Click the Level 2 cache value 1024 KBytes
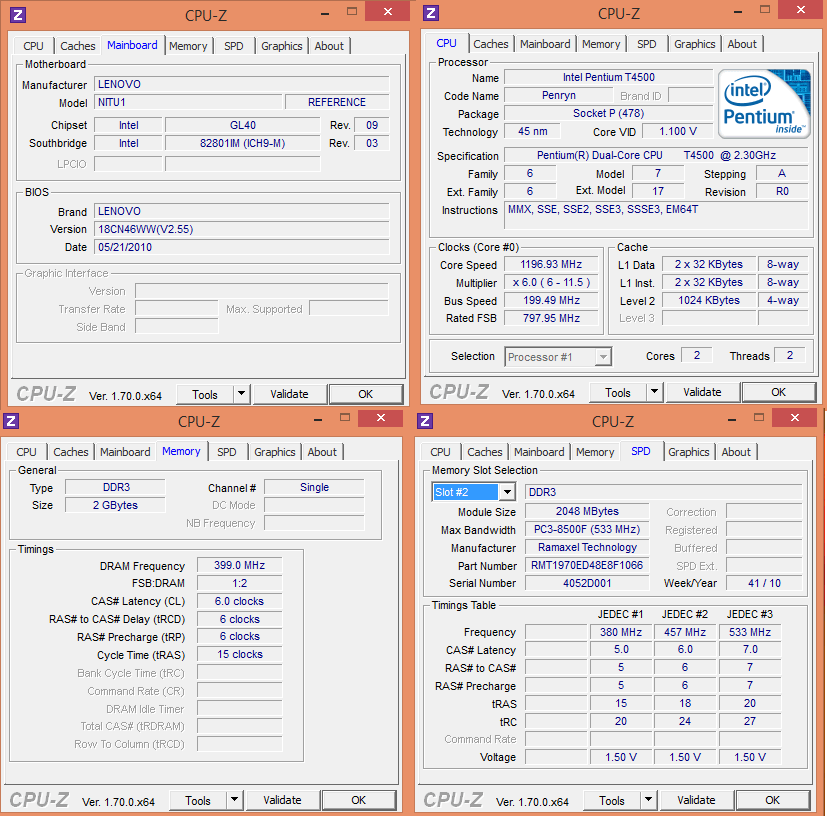The image size is (827, 816). (x=709, y=300)
